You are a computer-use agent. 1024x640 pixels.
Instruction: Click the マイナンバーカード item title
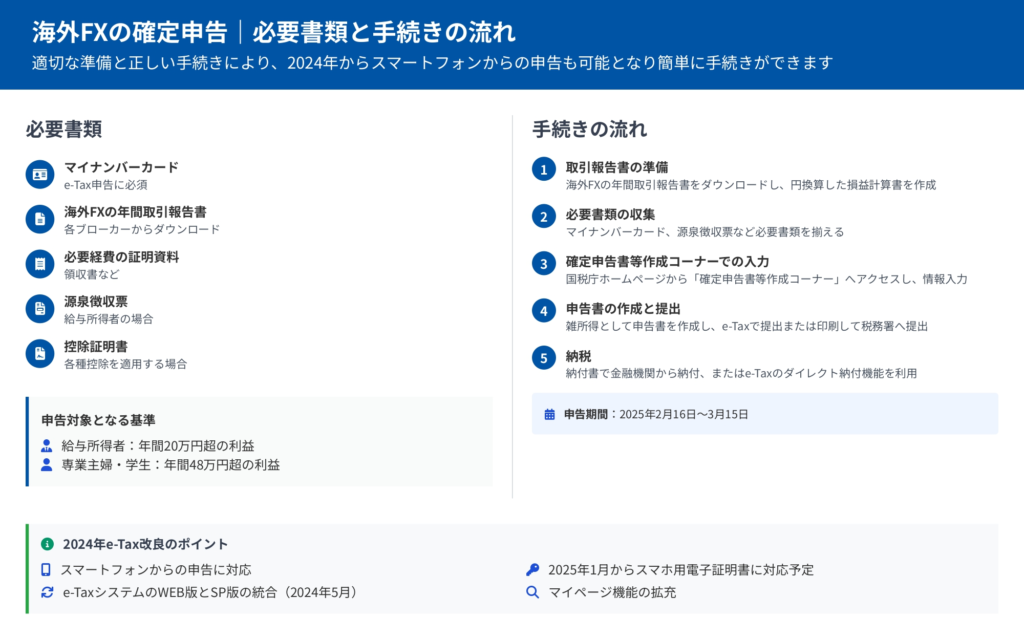[x=121, y=167]
